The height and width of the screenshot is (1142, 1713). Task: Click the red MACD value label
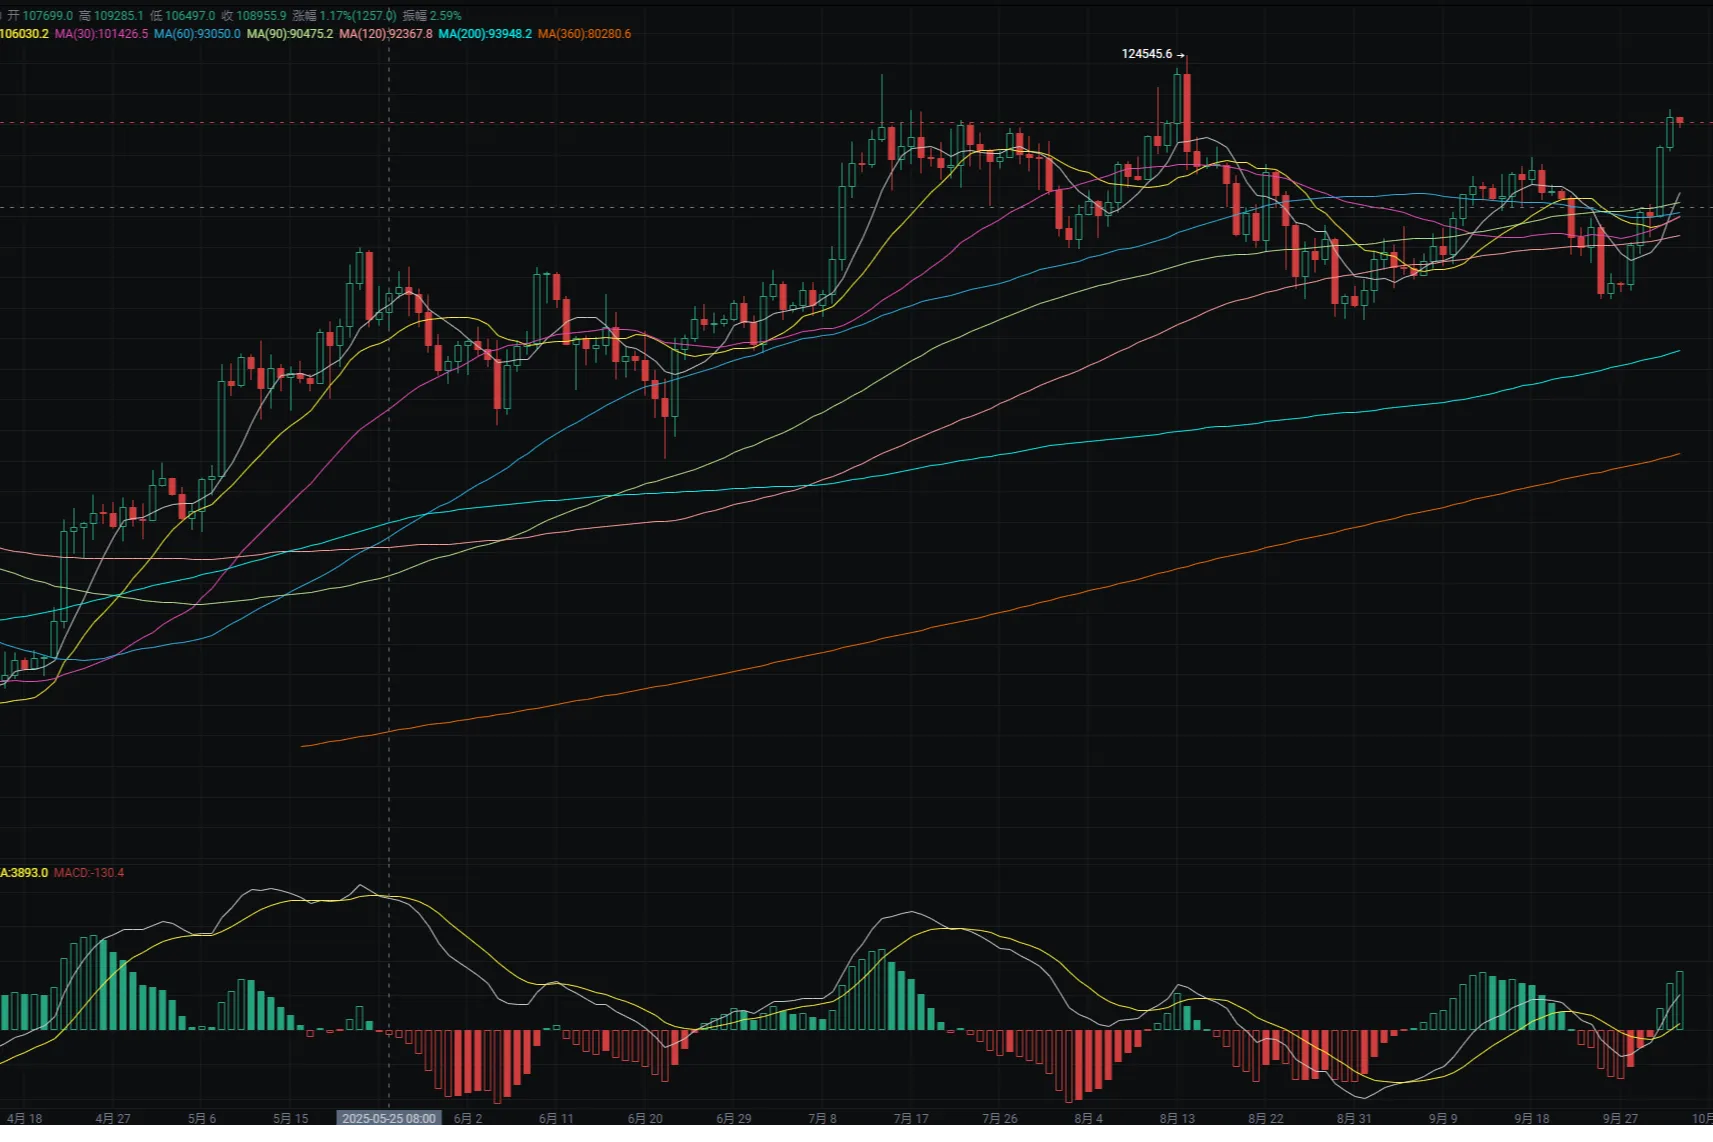pos(89,873)
